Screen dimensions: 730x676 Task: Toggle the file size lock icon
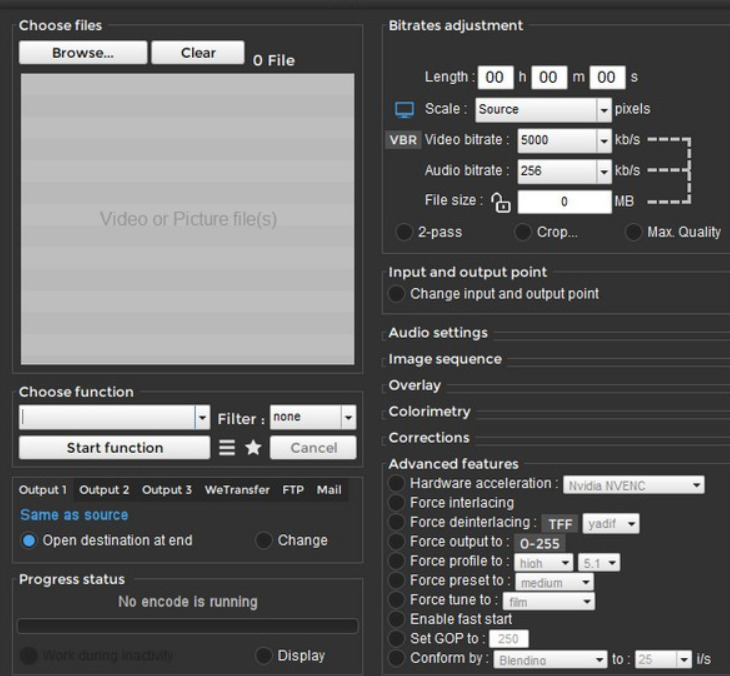pyautogui.click(x=501, y=203)
